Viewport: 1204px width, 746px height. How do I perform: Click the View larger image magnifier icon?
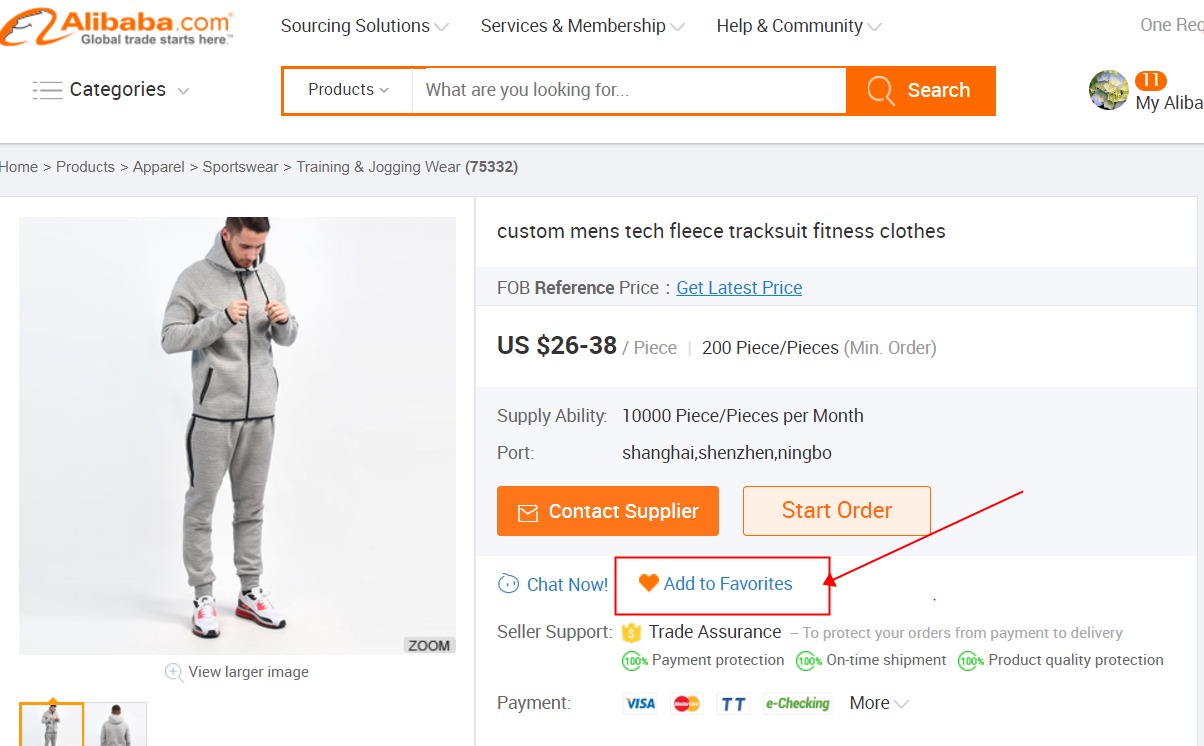(174, 672)
